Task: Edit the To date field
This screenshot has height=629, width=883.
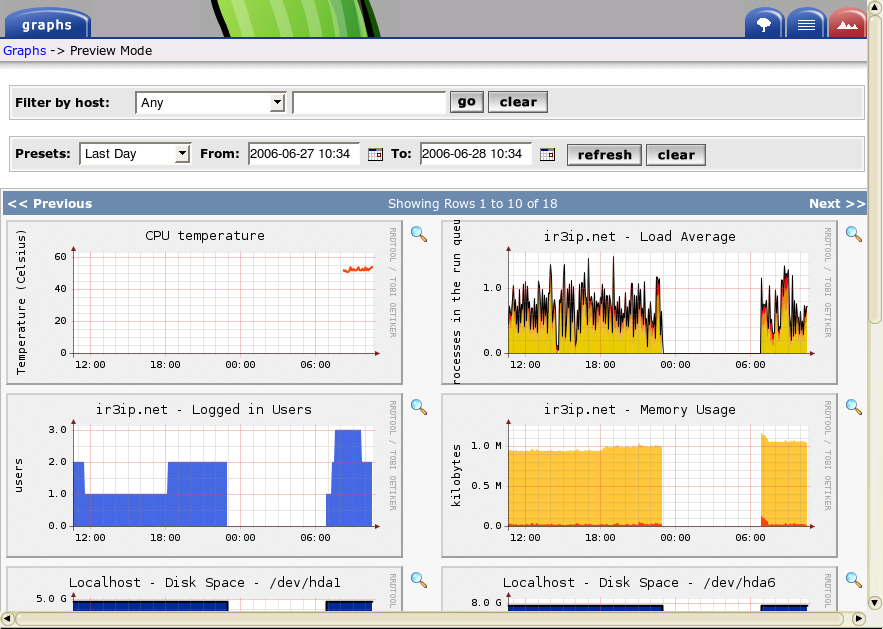Action: pyautogui.click(x=476, y=154)
